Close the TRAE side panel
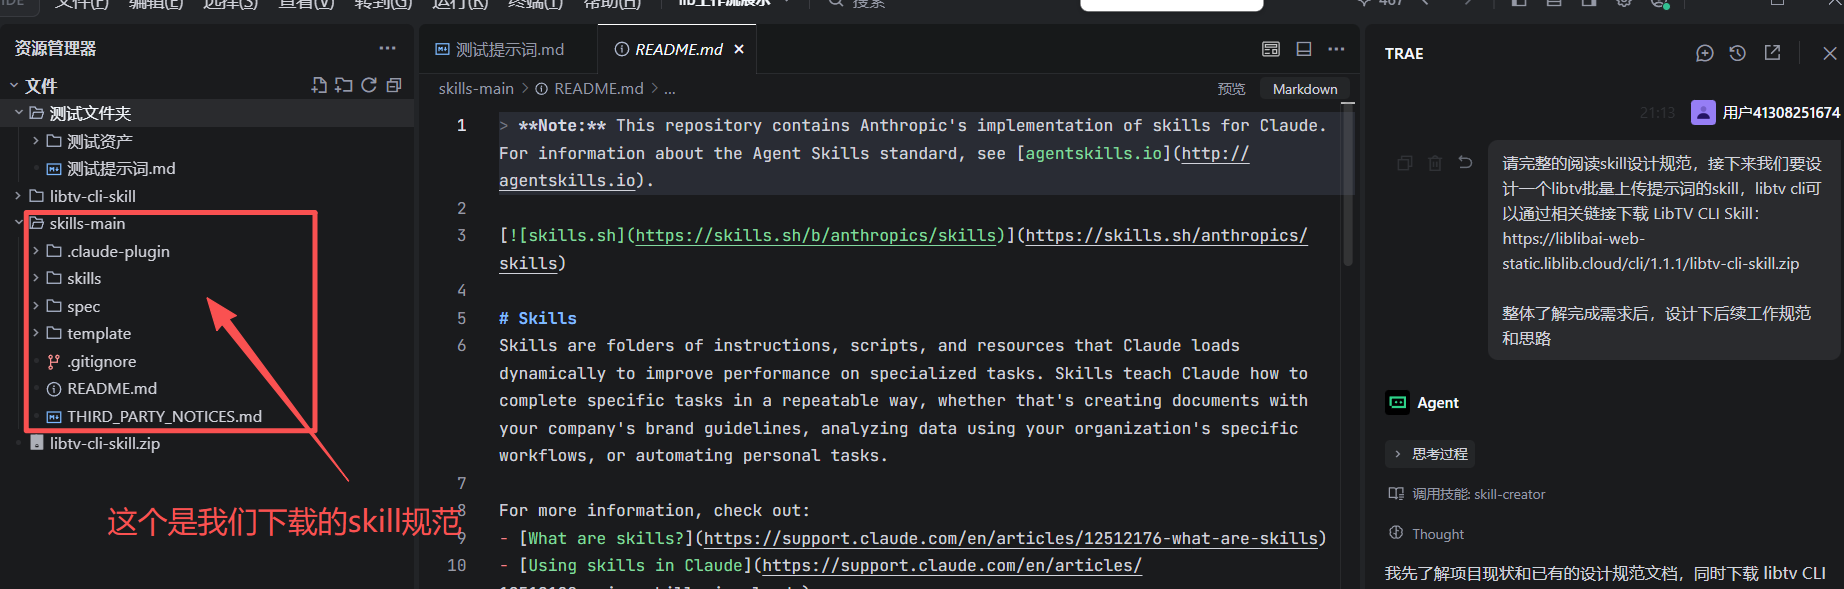Screen dimensions: 1844x589 point(1829,53)
